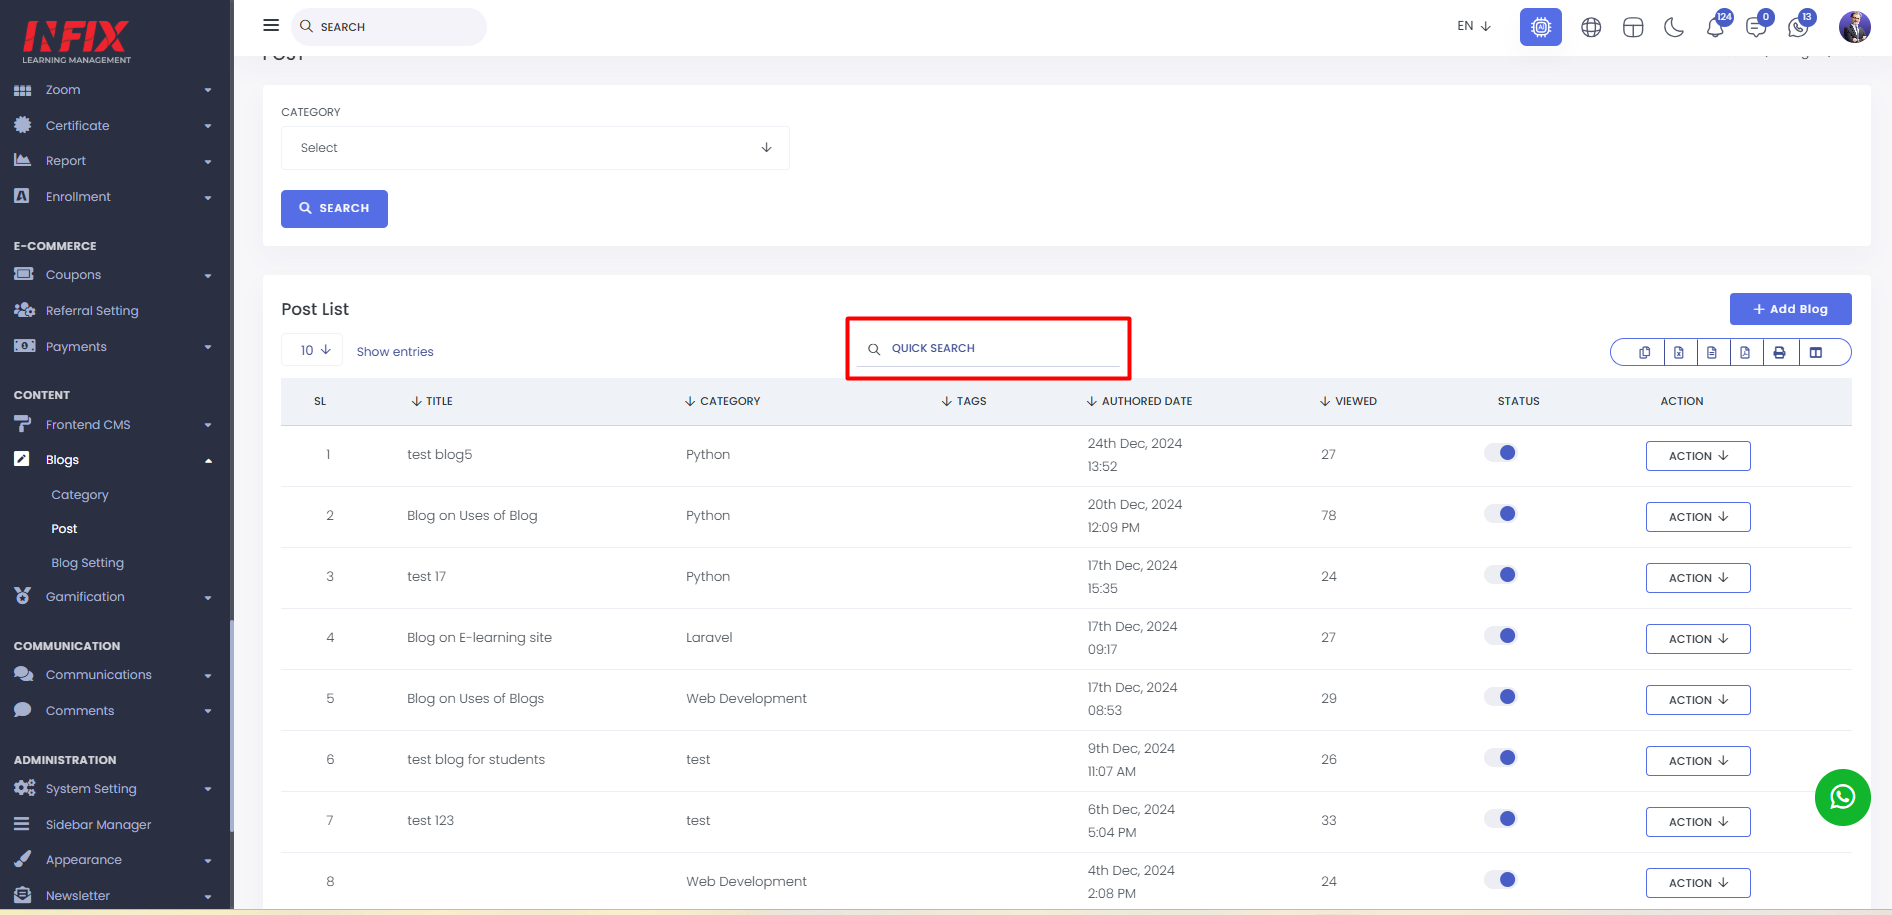
Task: Print the post list
Action: [x=1779, y=352]
